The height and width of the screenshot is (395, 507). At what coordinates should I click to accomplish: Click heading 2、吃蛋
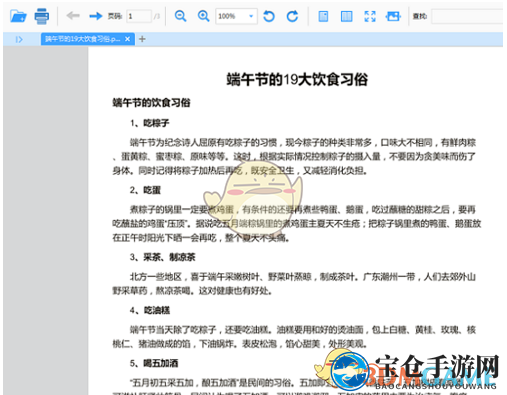145,190
